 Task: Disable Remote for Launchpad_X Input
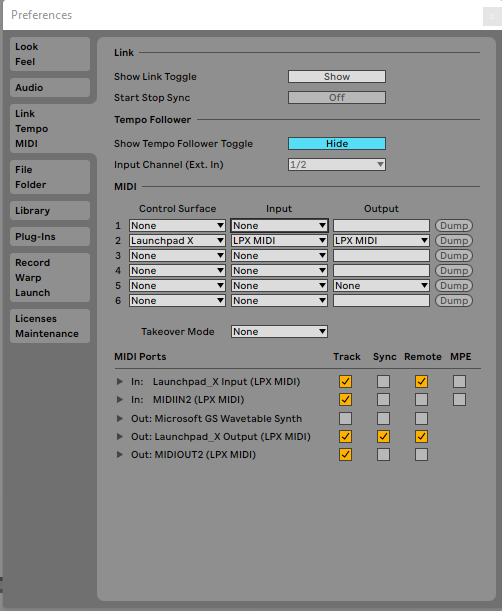(x=421, y=381)
